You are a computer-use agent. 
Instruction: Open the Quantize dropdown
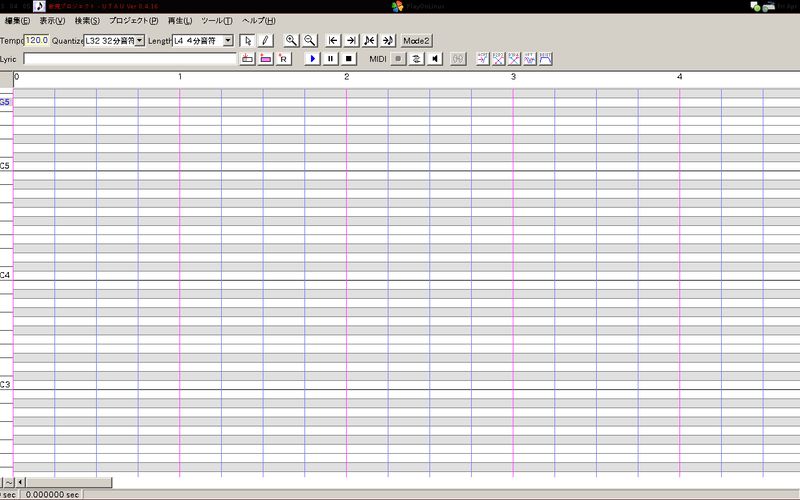pos(139,41)
